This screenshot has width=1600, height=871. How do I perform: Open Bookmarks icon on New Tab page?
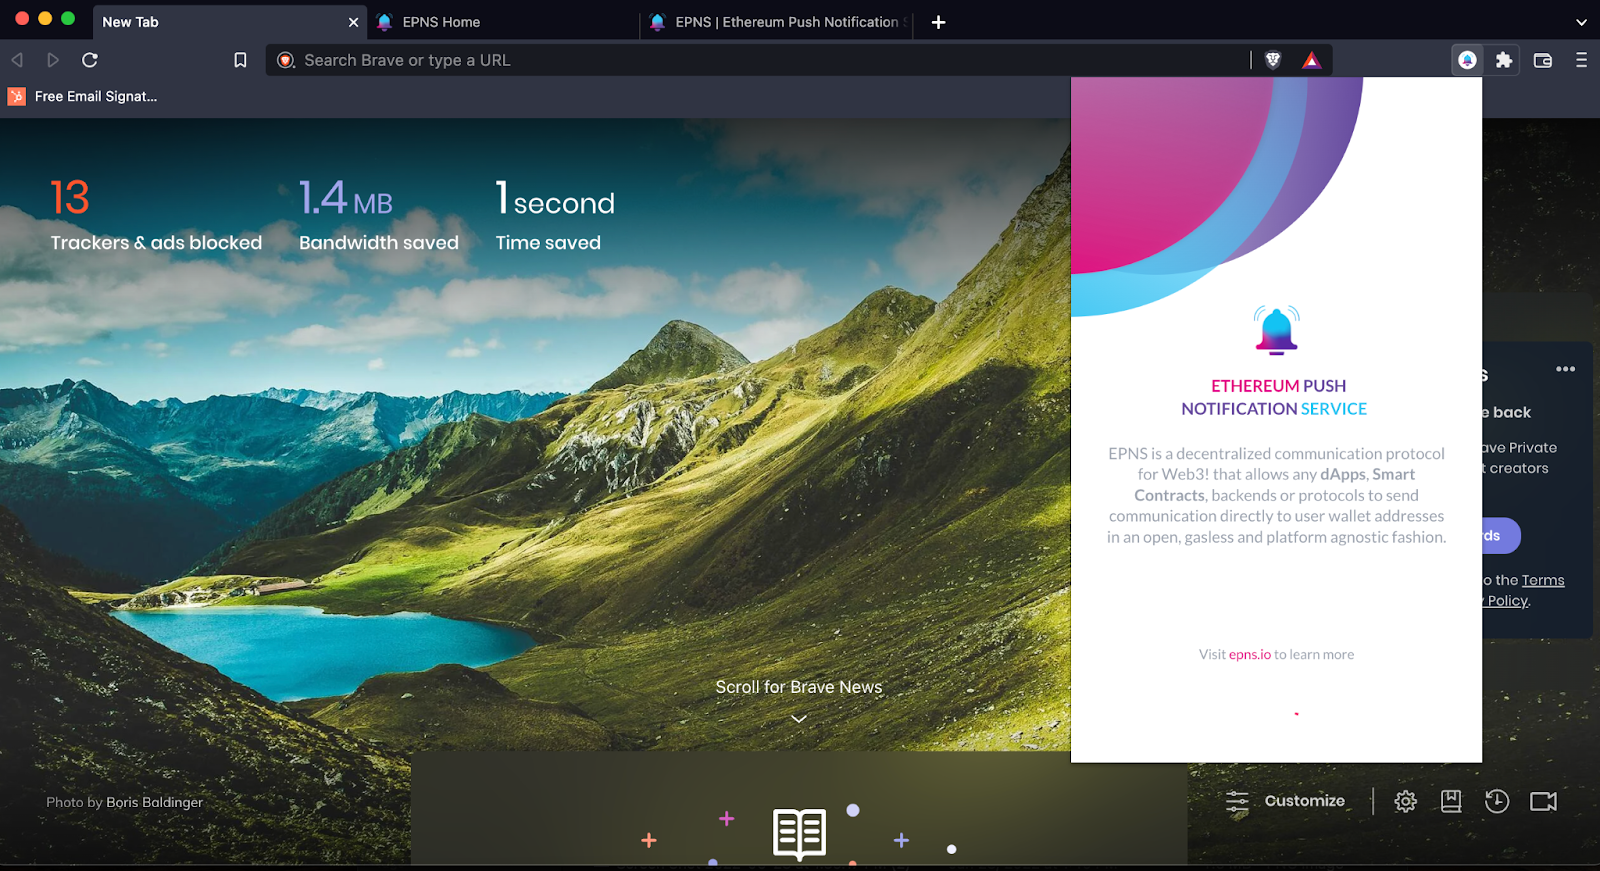[x=1451, y=801]
